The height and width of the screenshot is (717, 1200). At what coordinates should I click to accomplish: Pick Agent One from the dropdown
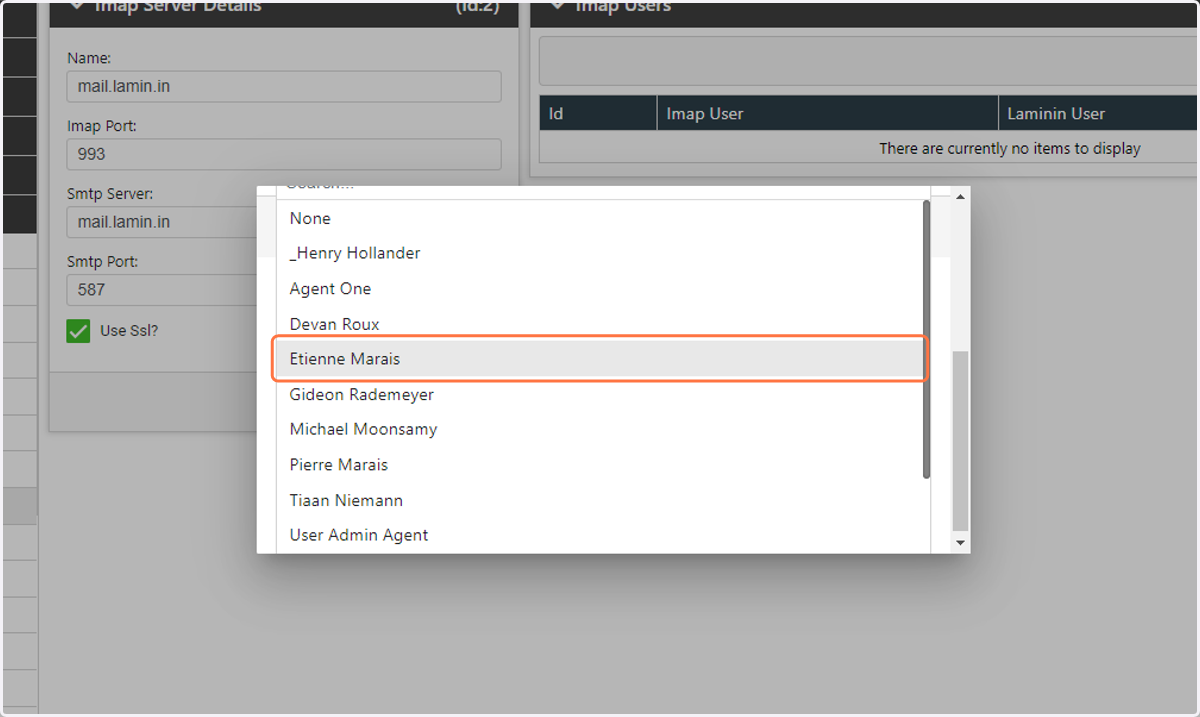[600, 288]
